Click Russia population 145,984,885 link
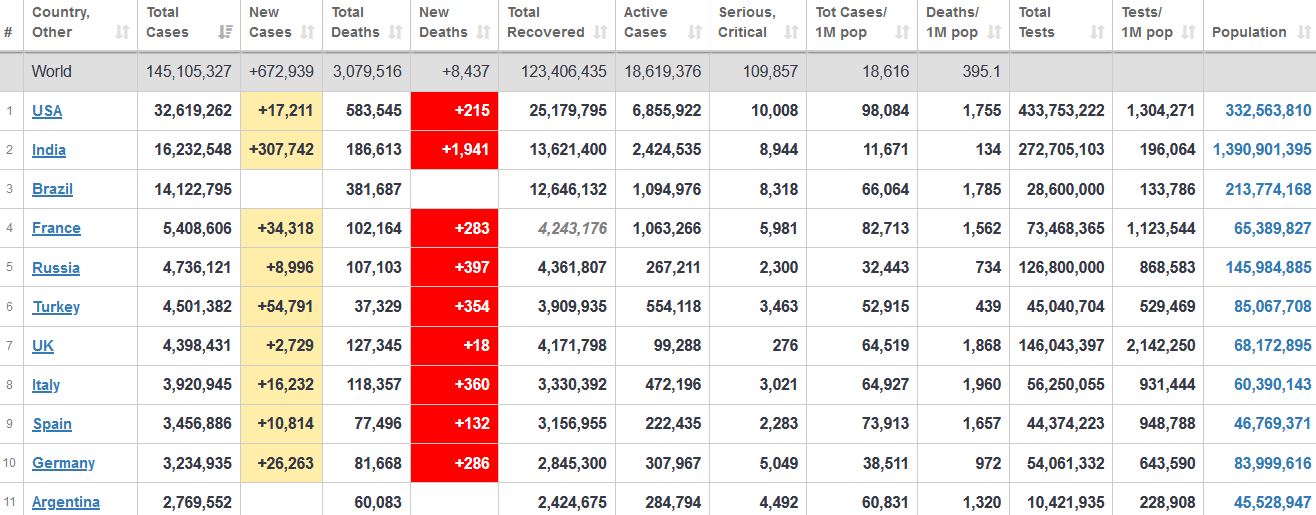1316x515 pixels. [1266, 268]
